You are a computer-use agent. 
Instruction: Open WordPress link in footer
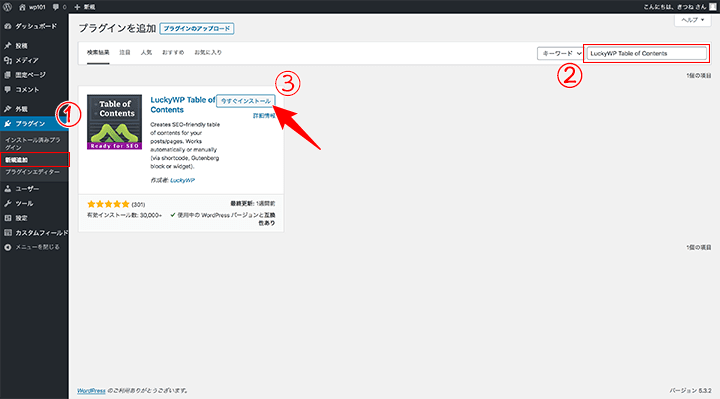91,391
